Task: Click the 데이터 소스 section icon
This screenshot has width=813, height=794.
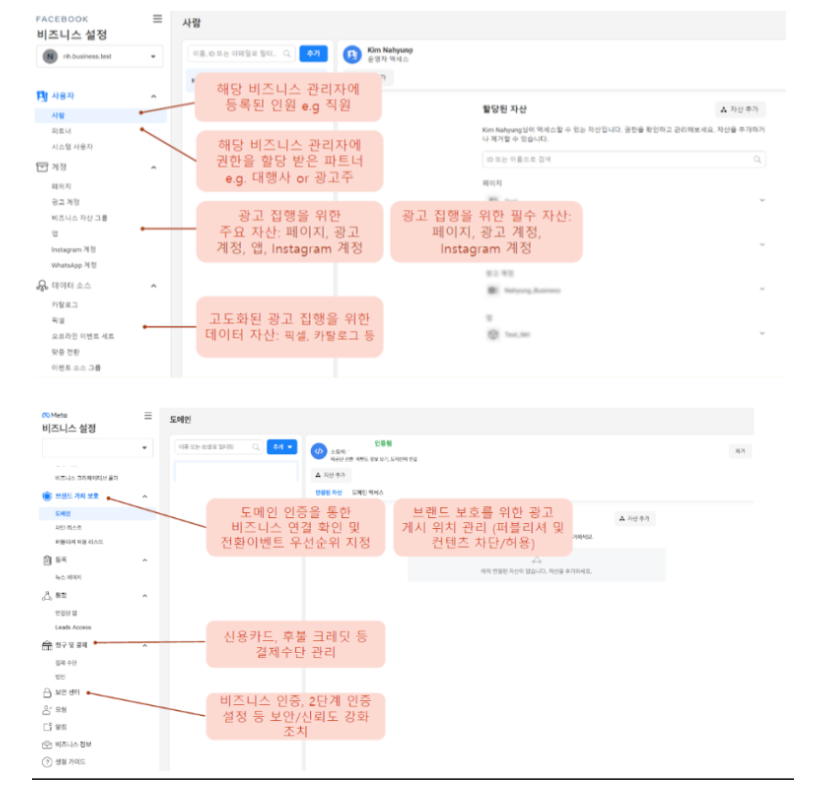Action: 42,286
